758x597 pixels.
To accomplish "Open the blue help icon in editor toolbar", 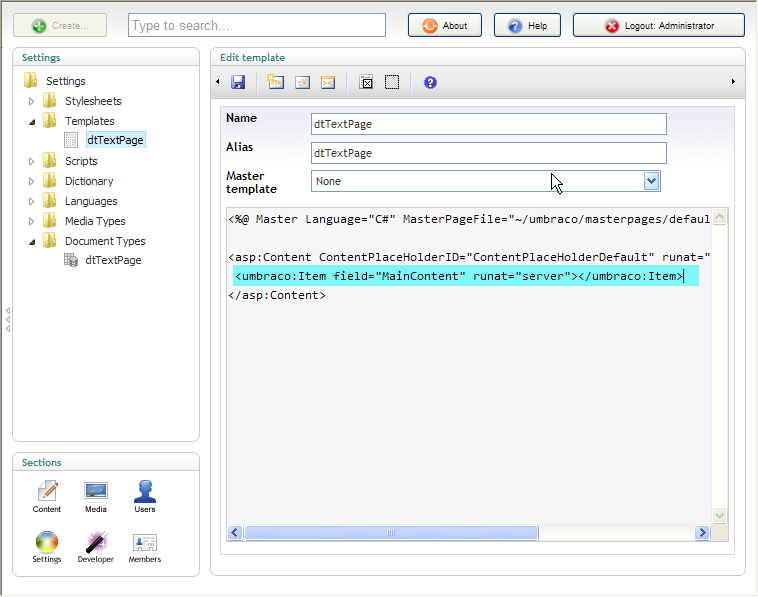I will [x=430, y=83].
